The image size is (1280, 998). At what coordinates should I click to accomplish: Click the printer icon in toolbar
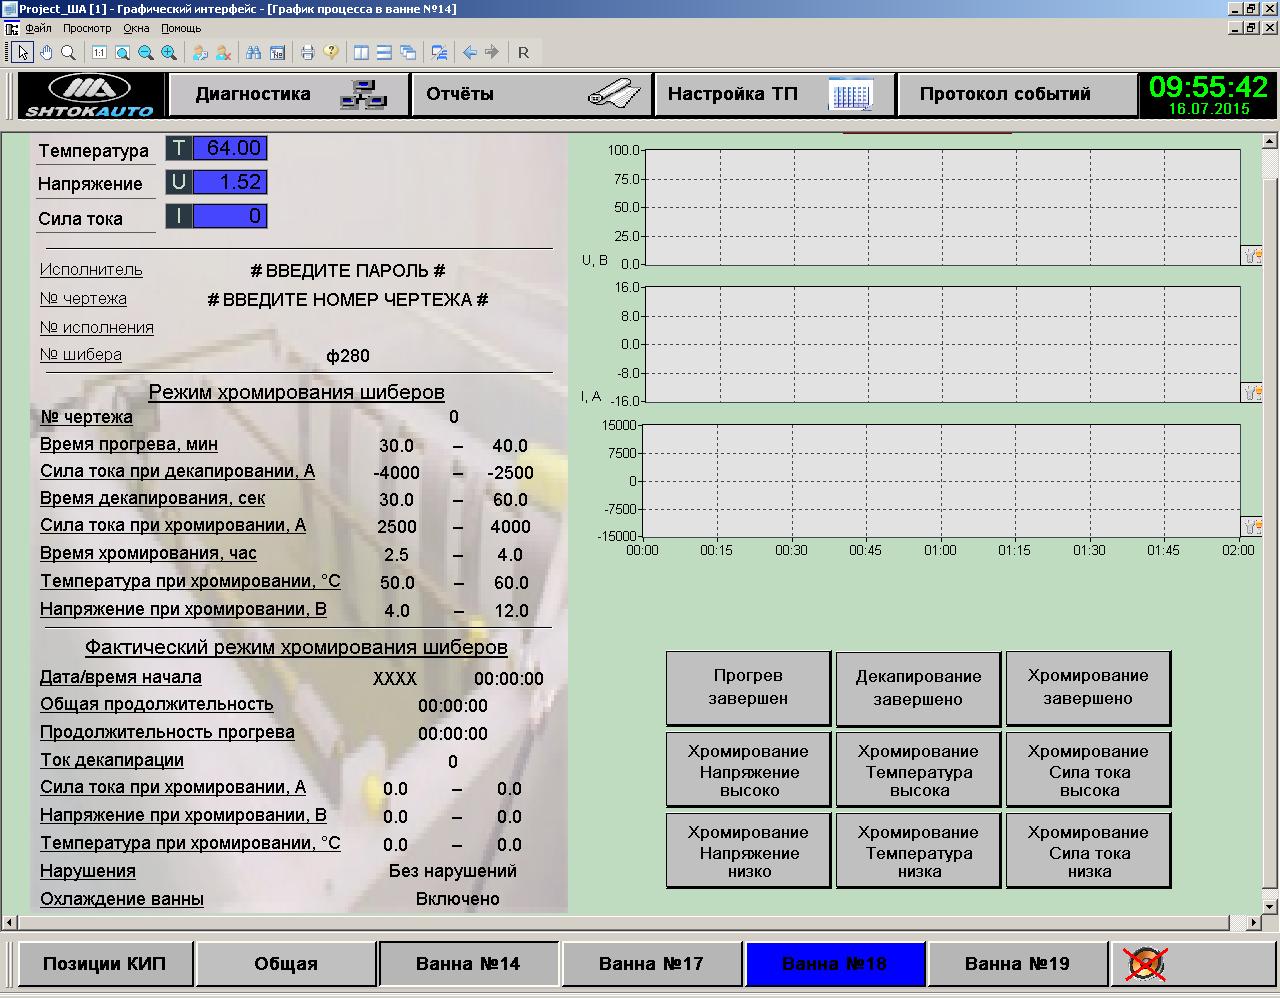click(x=308, y=53)
